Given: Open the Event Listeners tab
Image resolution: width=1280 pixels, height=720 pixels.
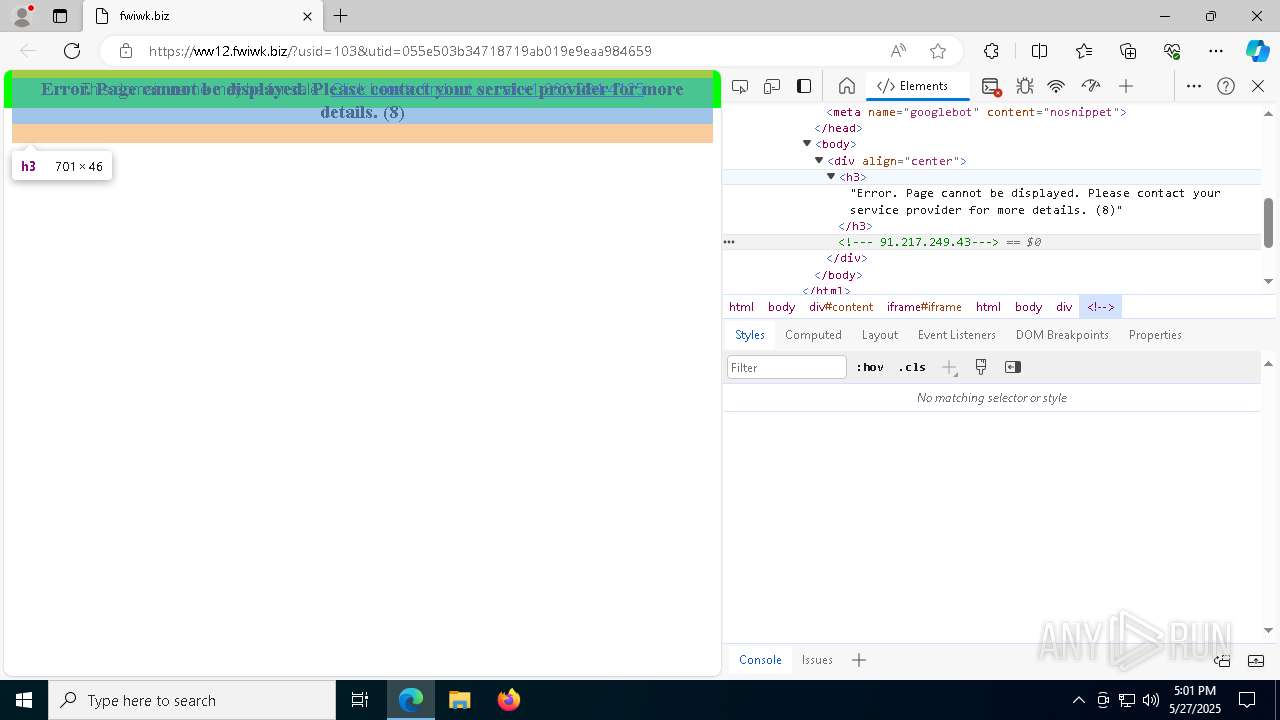Looking at the screenshot, I should click(956, 335).
